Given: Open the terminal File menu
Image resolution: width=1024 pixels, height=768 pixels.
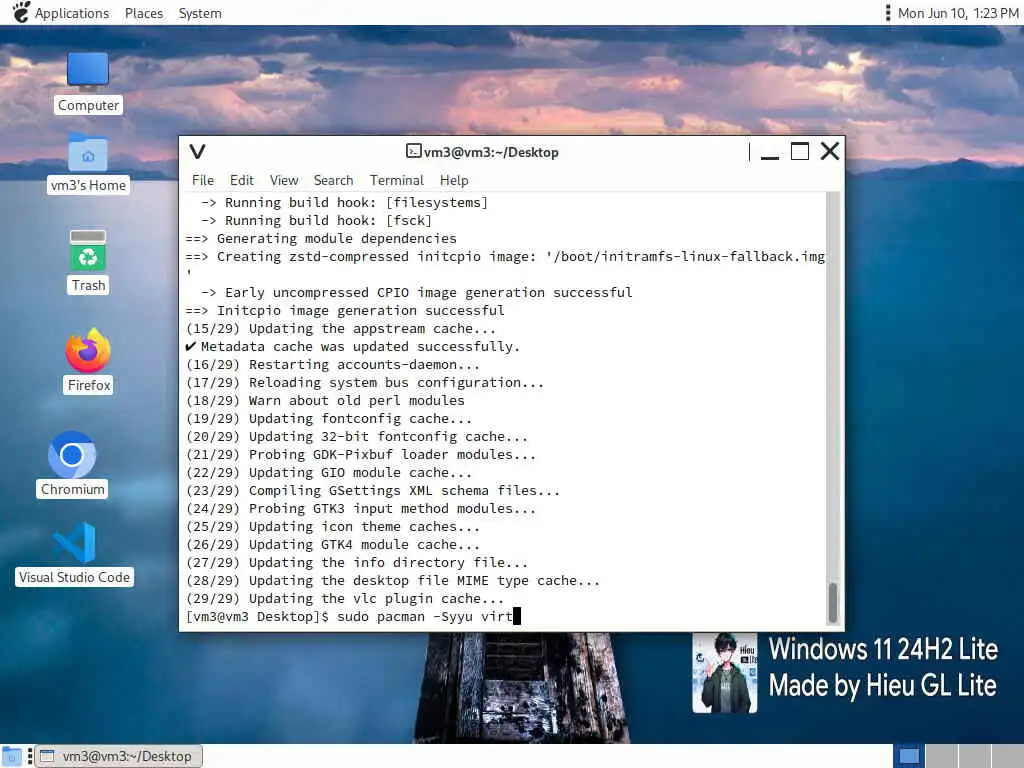Looking at the screenshot, I should (202, 180).
